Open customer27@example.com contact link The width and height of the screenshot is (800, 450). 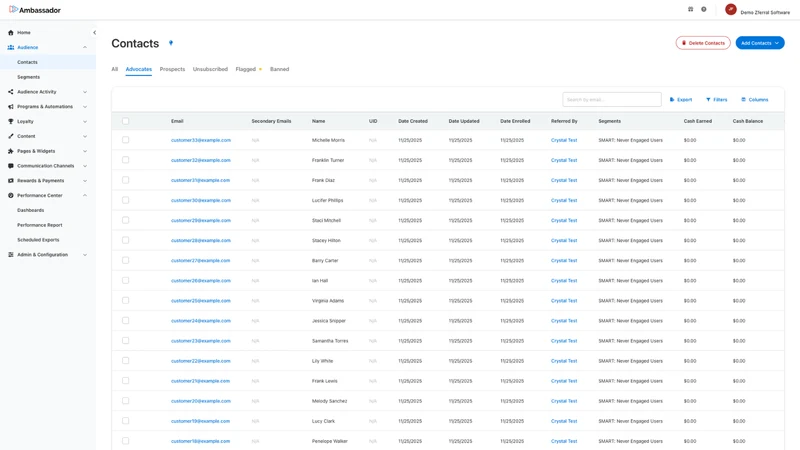pos(201,261)
